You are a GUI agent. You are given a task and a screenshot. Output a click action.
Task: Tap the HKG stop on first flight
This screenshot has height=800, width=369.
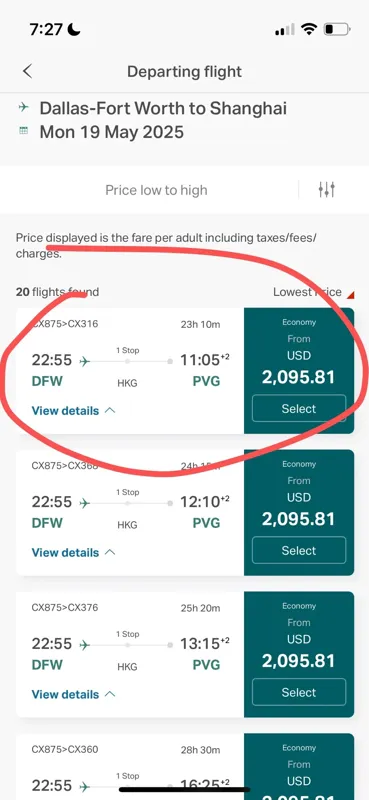(127, 383)
